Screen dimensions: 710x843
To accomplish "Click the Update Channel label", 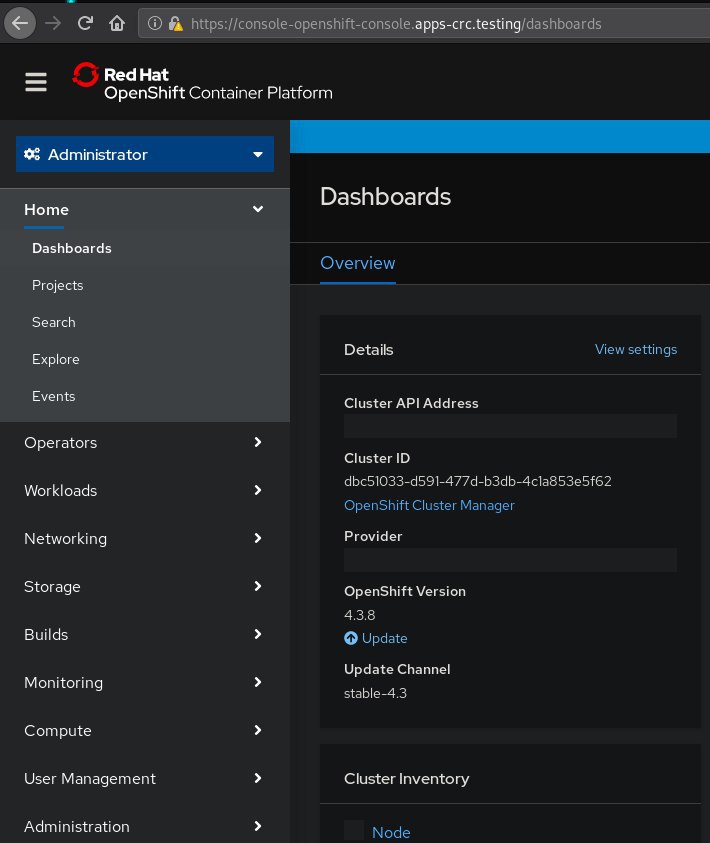I will pos(397,669).
